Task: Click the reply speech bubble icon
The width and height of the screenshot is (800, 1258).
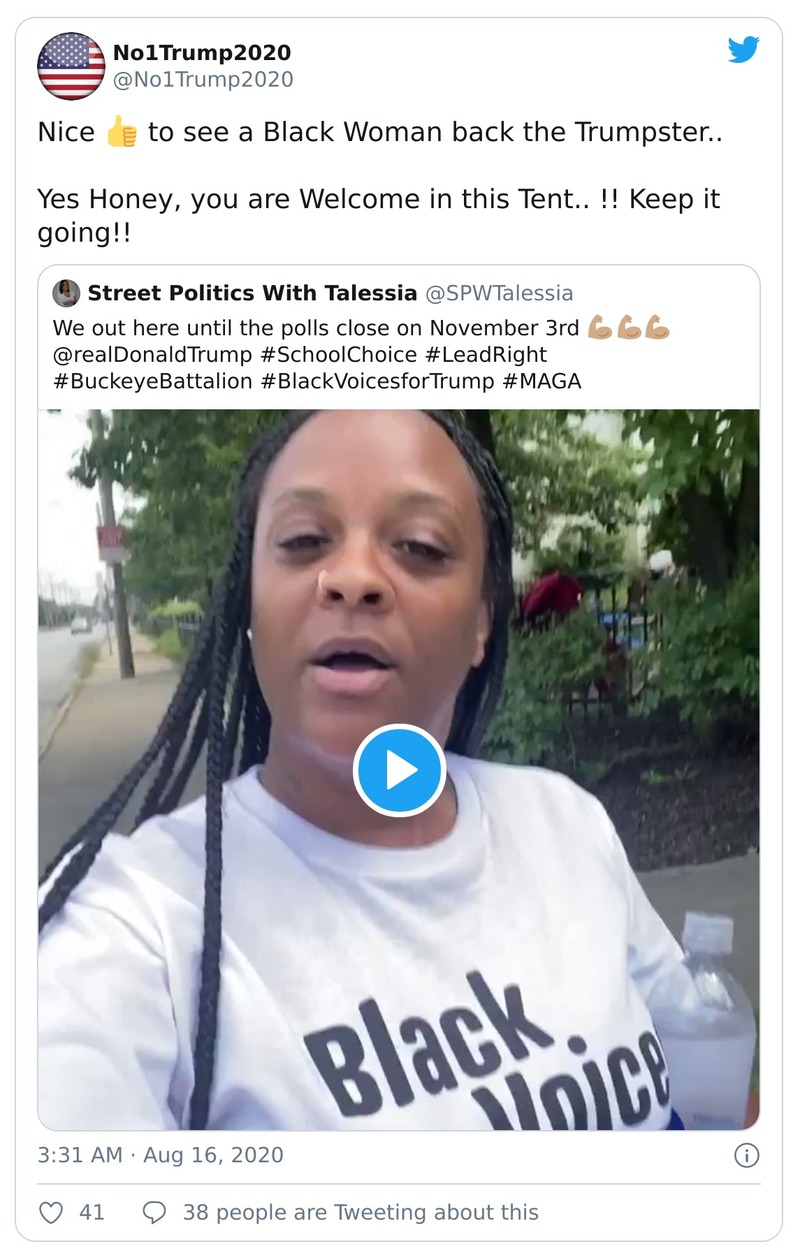Action: click(x=154, y=1212)
